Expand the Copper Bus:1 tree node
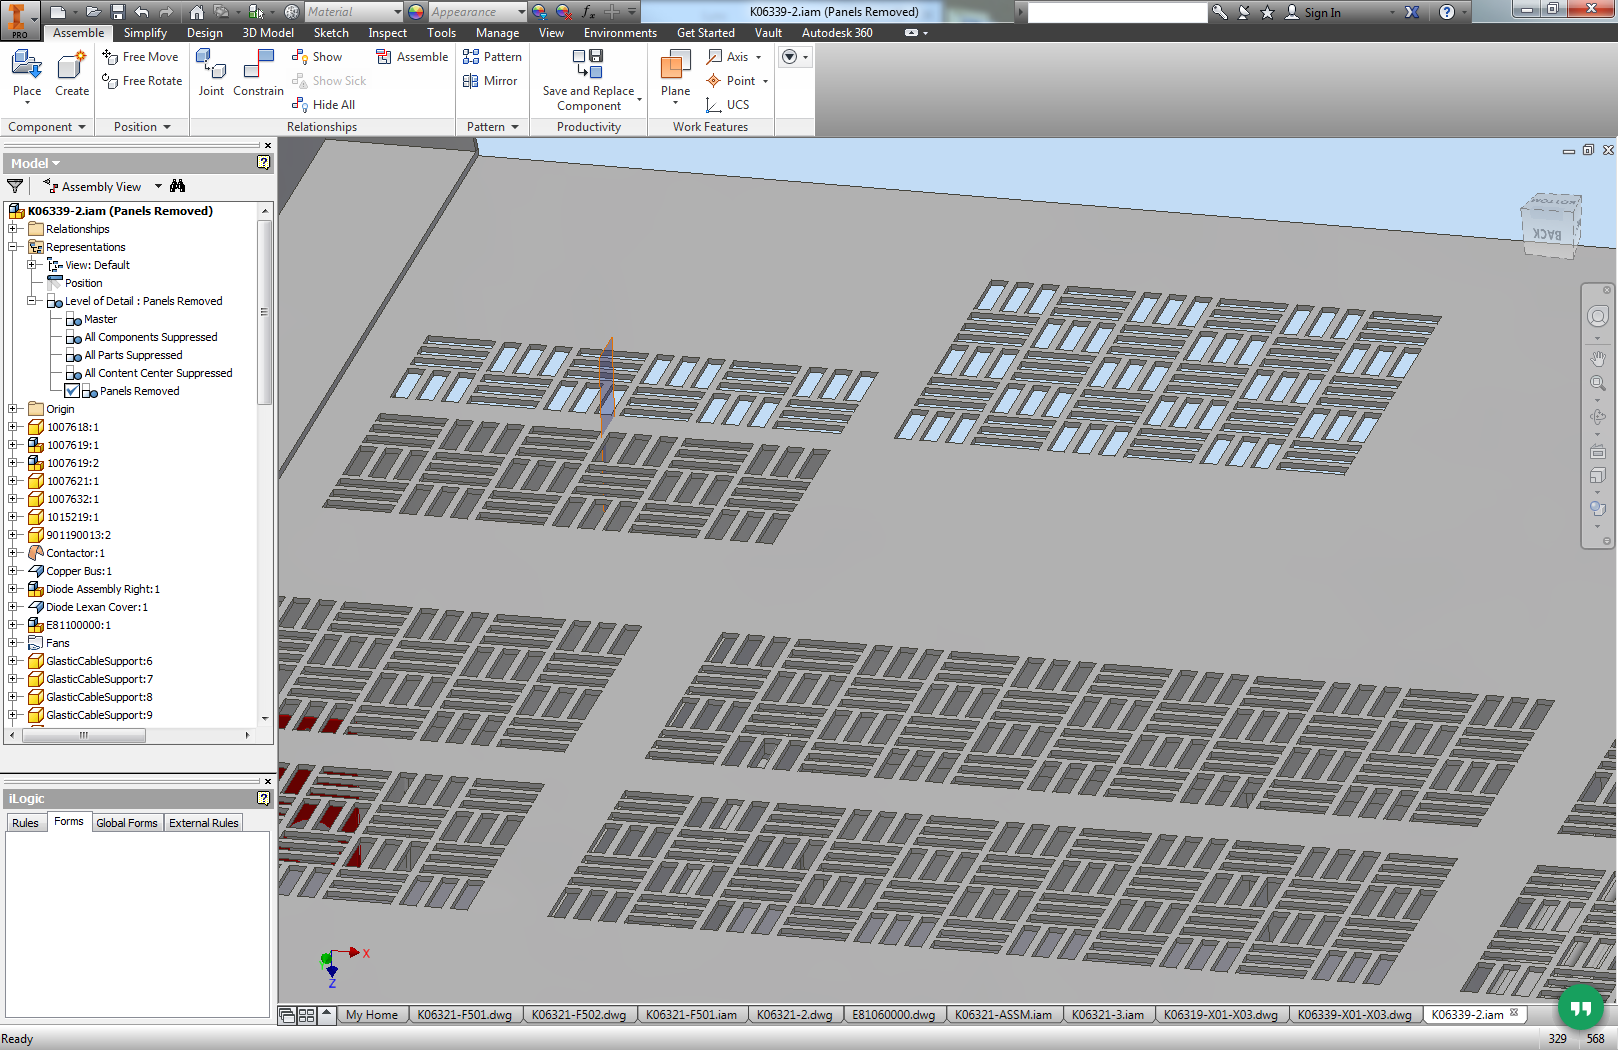Image resolution: width=1618 pixels, height=1050 pixels. [13, 571]
